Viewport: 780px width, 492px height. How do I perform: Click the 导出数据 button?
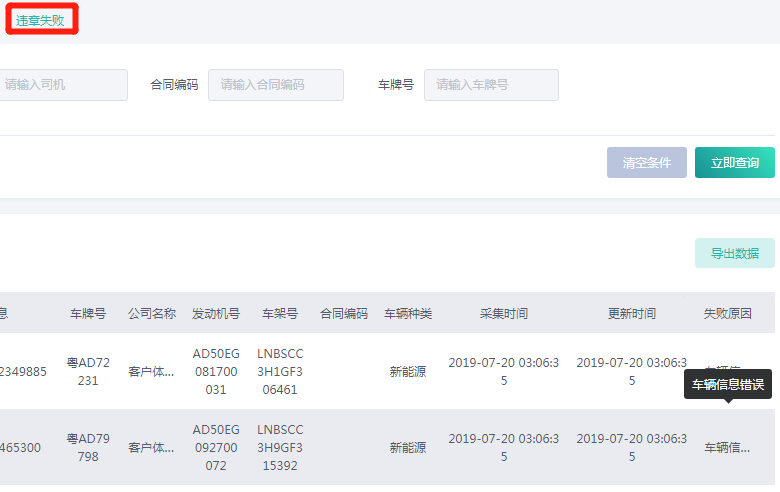734,253
